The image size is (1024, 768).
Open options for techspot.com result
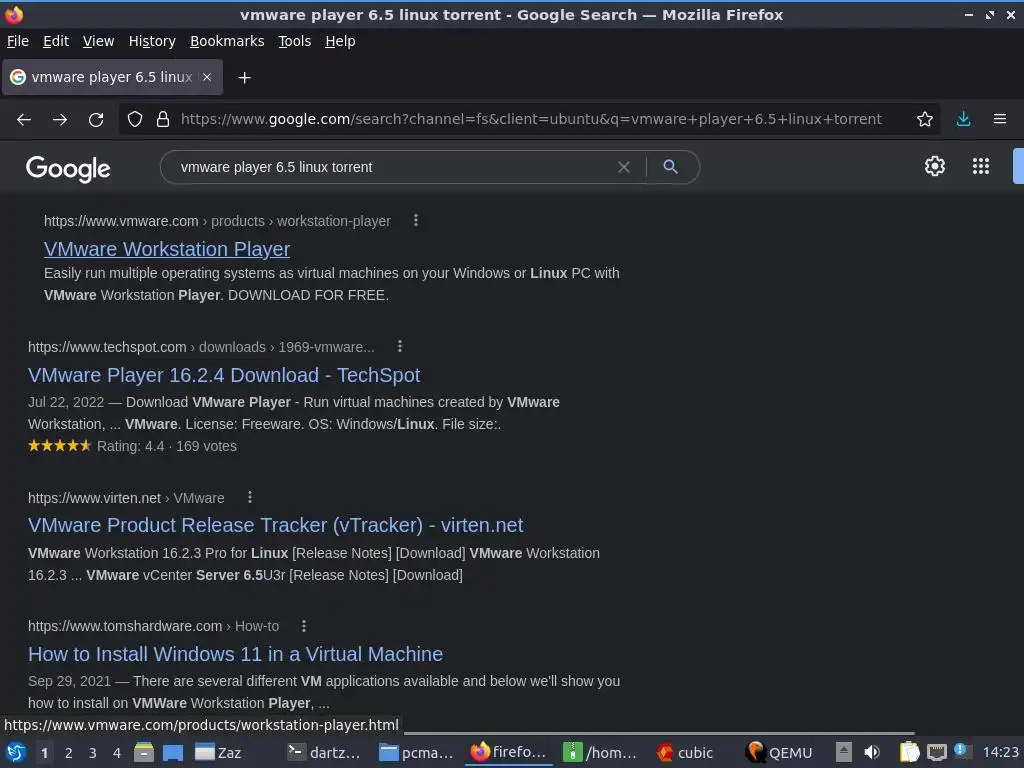coord(400,346)
